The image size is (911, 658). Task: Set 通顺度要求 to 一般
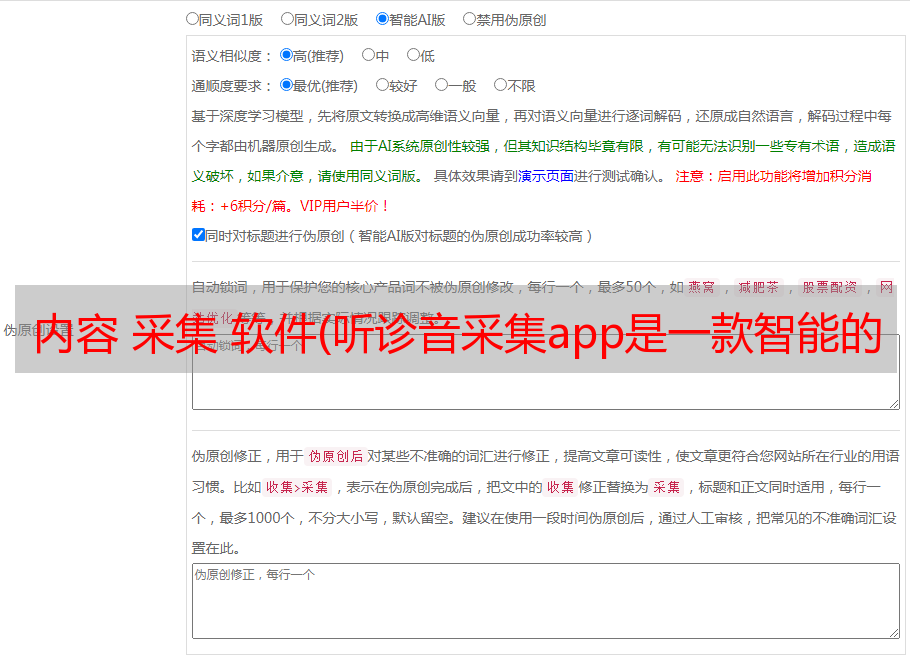[442, 85]
